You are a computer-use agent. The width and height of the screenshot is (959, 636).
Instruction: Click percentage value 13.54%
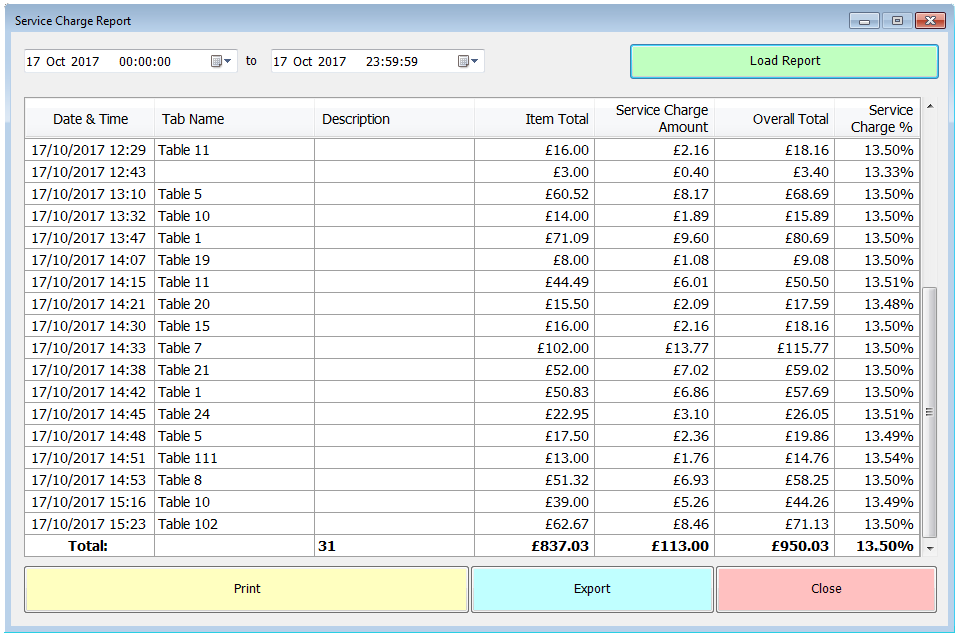(877, 458)
